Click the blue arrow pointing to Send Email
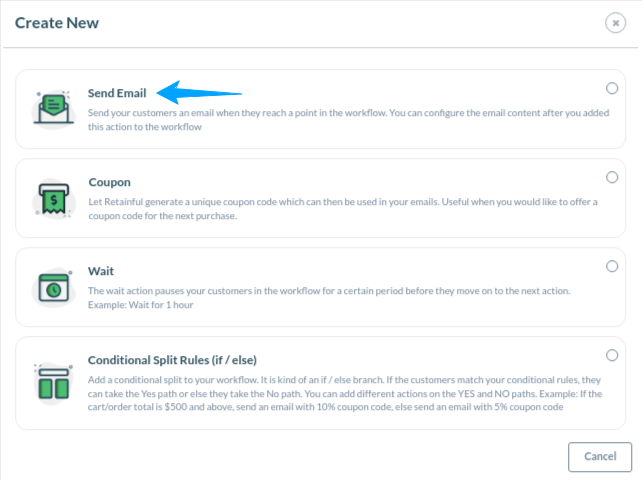 click(x=199, y=93)
